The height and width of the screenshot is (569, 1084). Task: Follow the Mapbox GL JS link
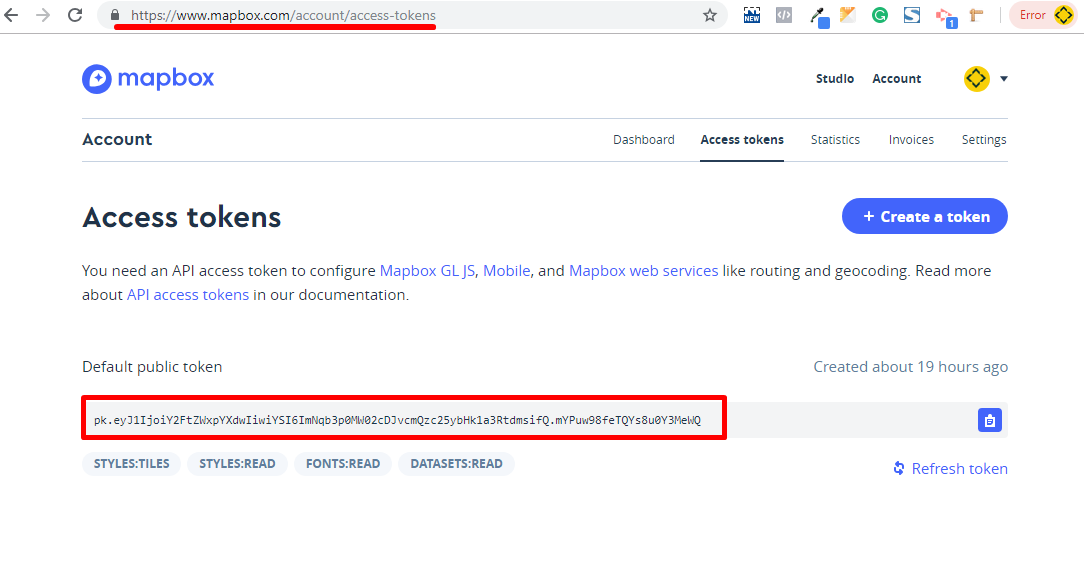click(x=427, y=270)
